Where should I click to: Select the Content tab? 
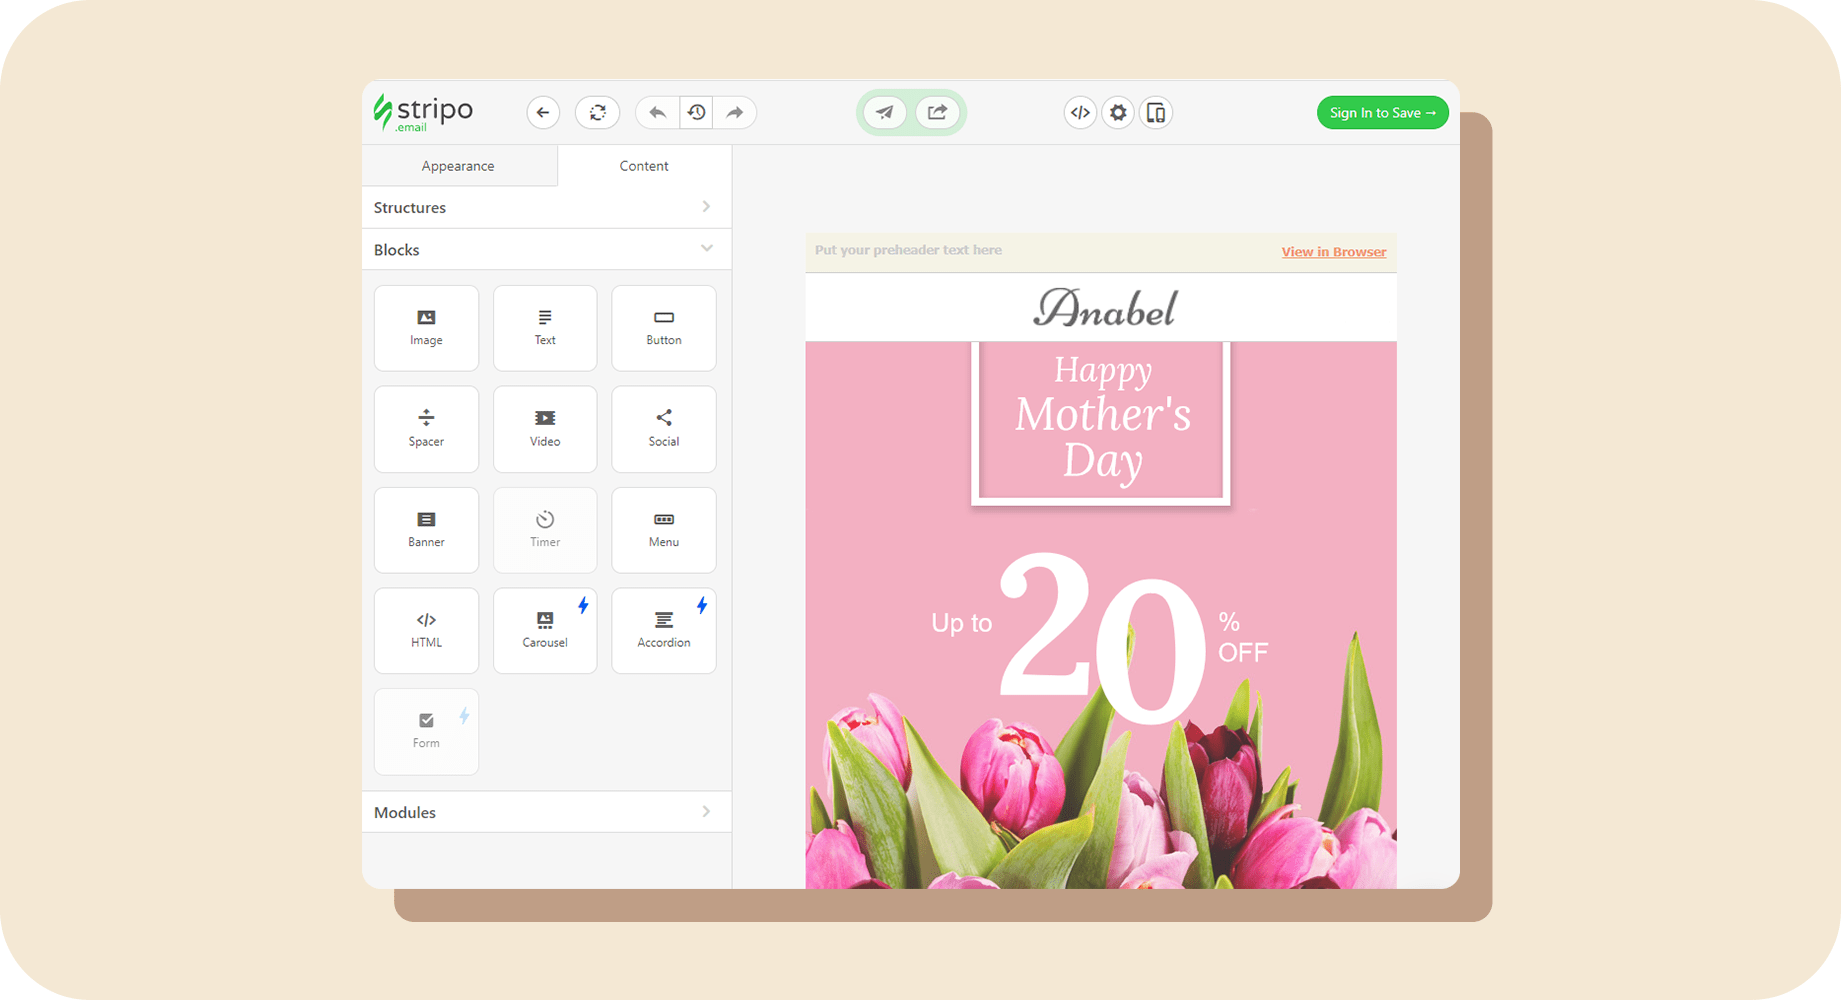tap(644, 166)
